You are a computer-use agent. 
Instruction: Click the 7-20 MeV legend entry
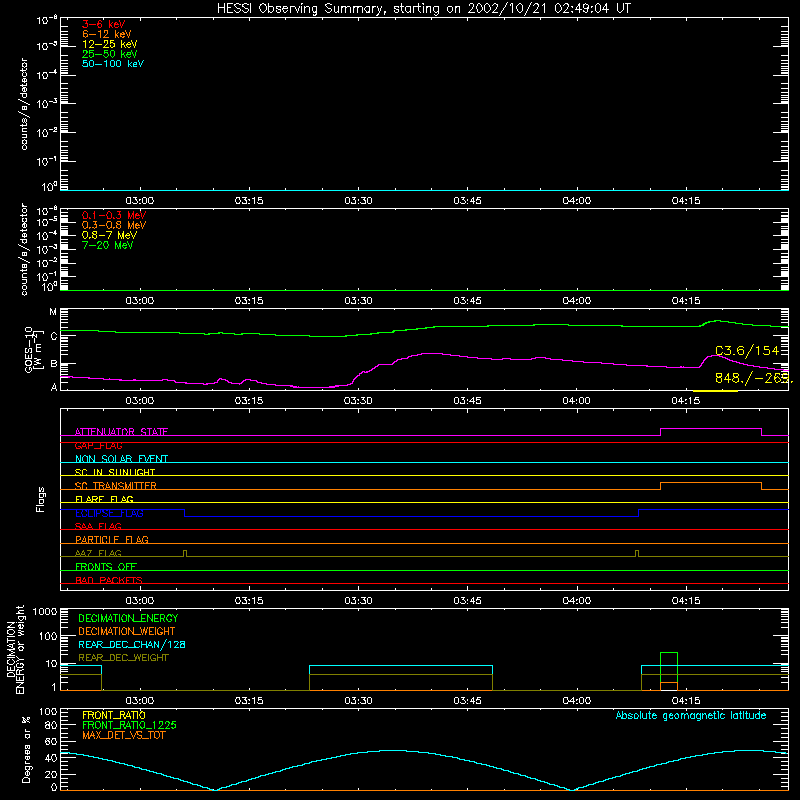(107, 245)
